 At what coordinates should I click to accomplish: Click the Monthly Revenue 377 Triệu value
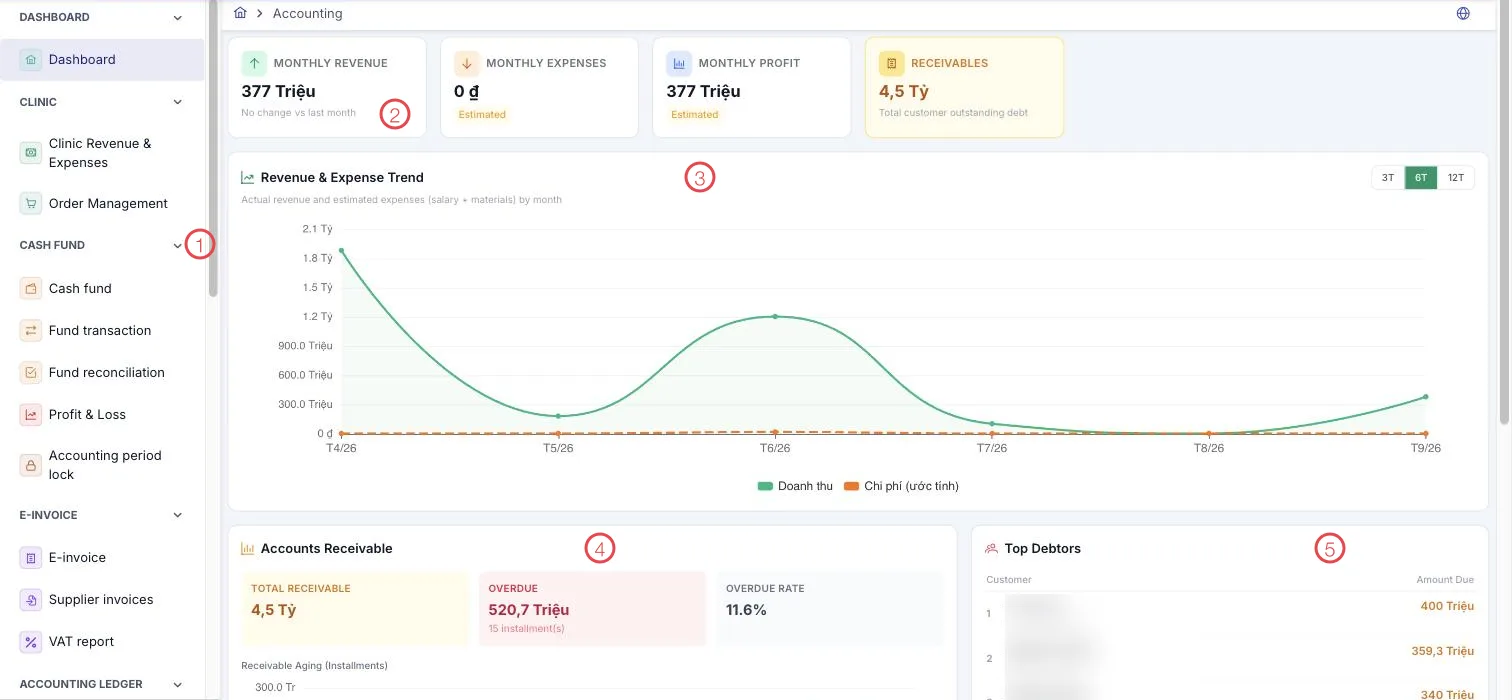point(279,92)
